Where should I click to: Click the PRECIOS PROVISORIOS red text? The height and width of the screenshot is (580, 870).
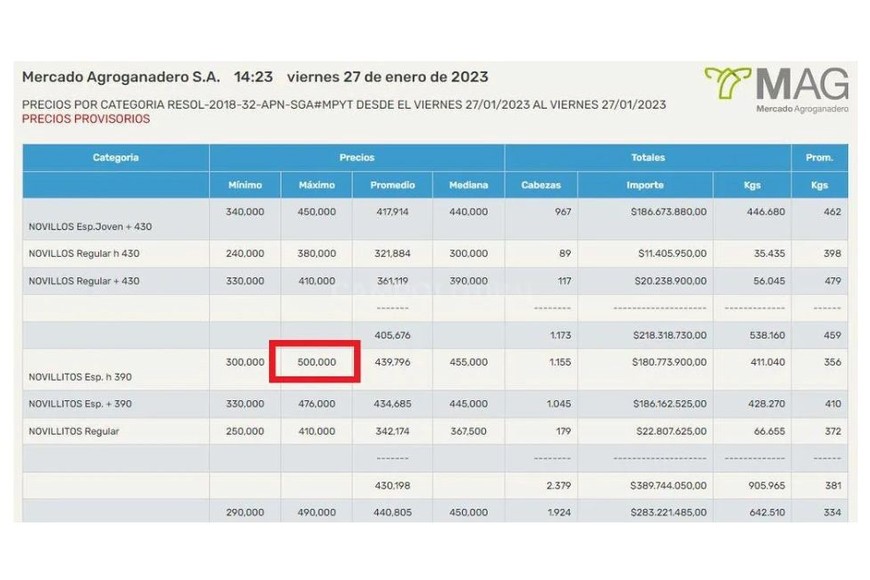click(x=86, y=119)
